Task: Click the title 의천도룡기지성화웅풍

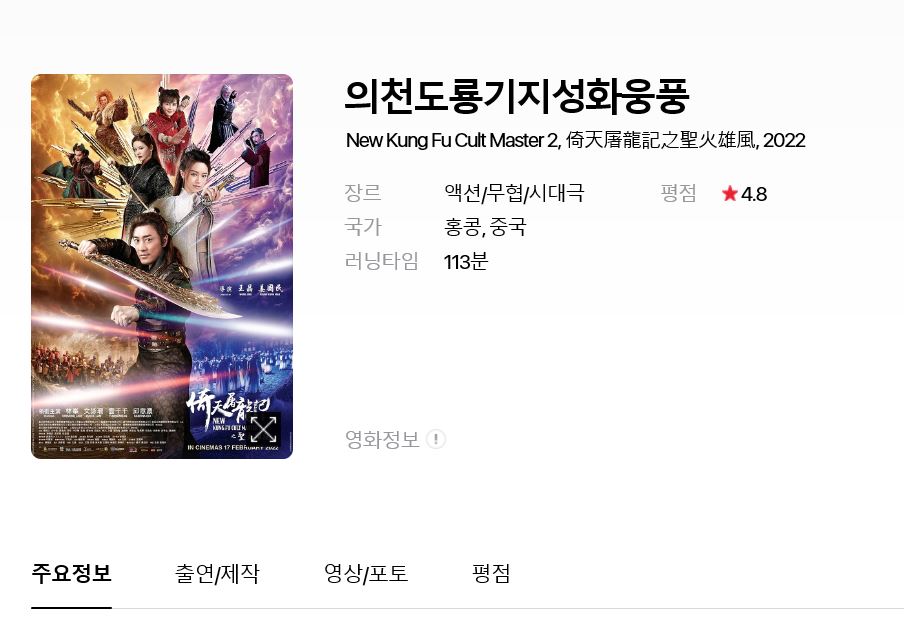Action: pyautogui.click(x=517, y=96)
